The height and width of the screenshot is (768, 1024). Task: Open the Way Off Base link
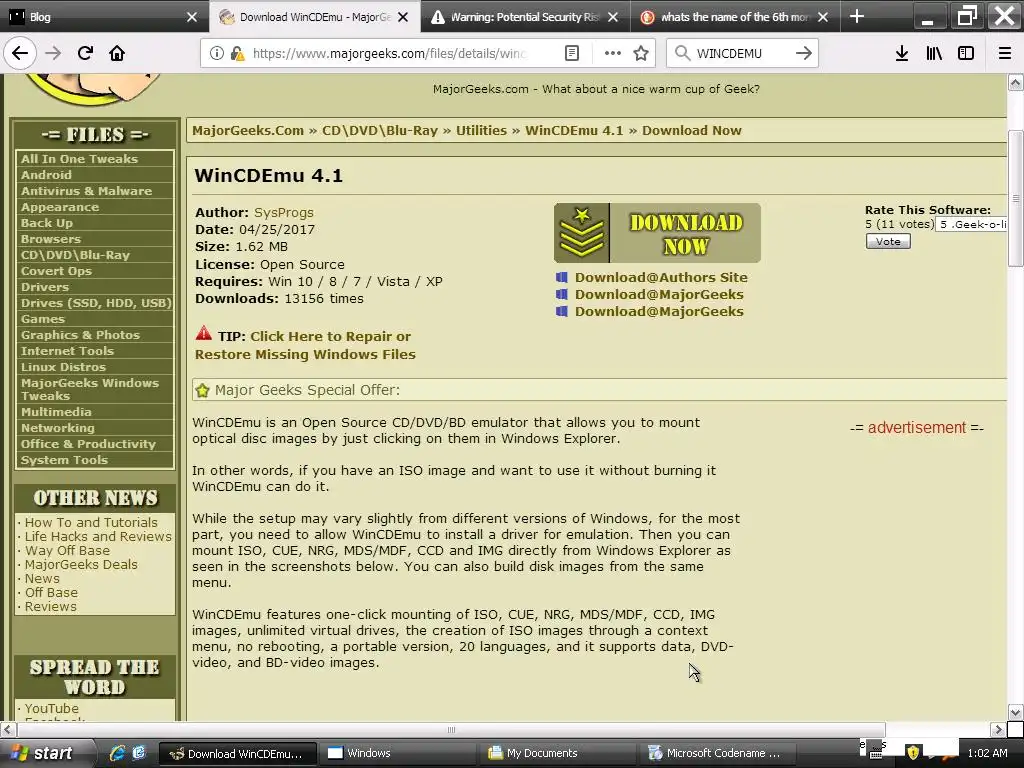tap(67, 551)
